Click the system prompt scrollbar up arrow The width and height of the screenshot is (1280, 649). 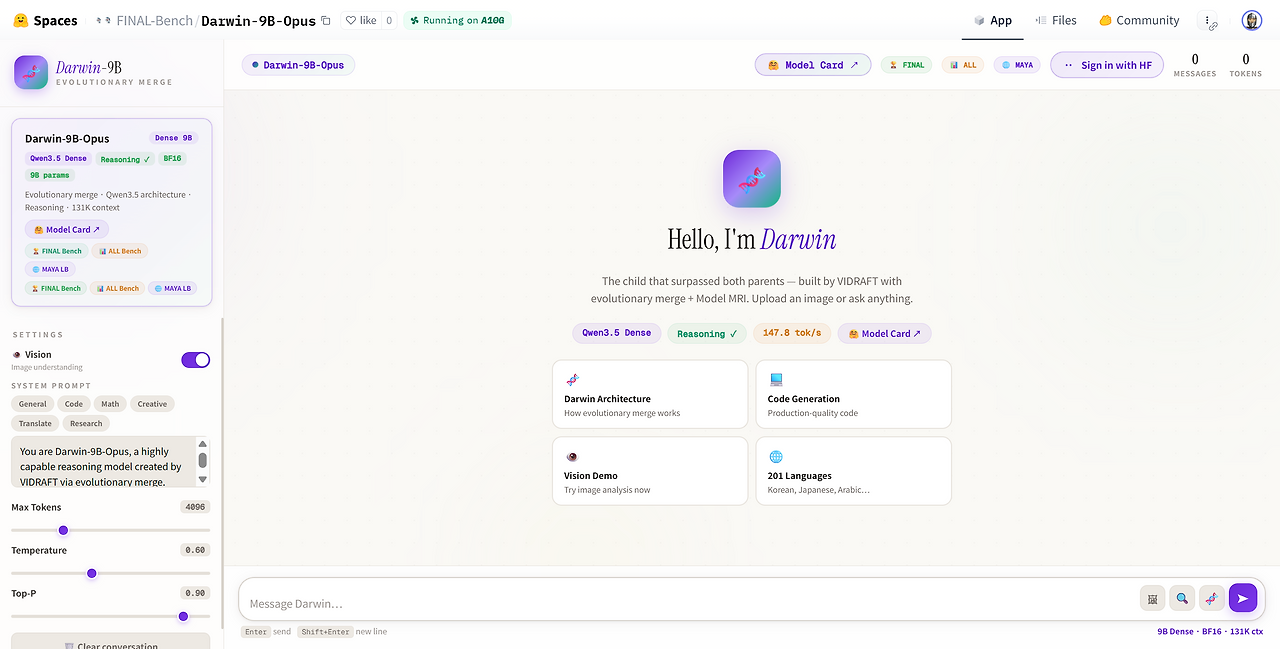click(203, 444)
